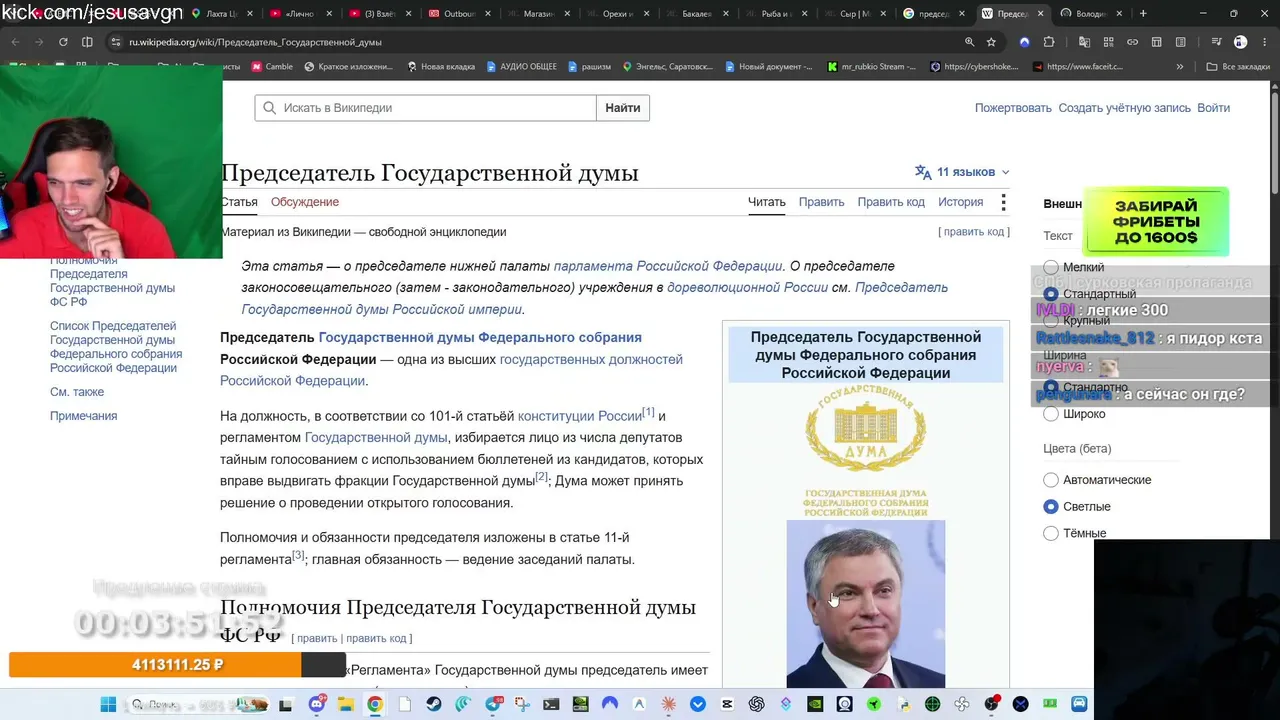Viewport: 1280px width, 720px height.
Task: Open the рашизм document bookmark
Action: pyautogui.click(x=589, y=67)
